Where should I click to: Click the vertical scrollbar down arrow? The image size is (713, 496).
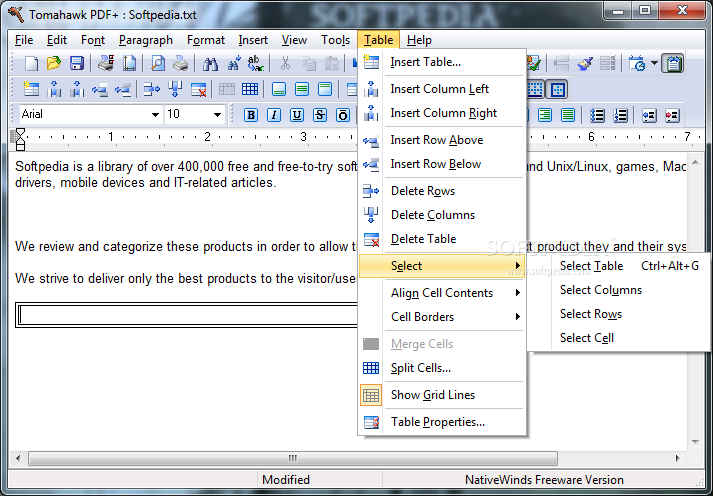(x=695, y=441)
